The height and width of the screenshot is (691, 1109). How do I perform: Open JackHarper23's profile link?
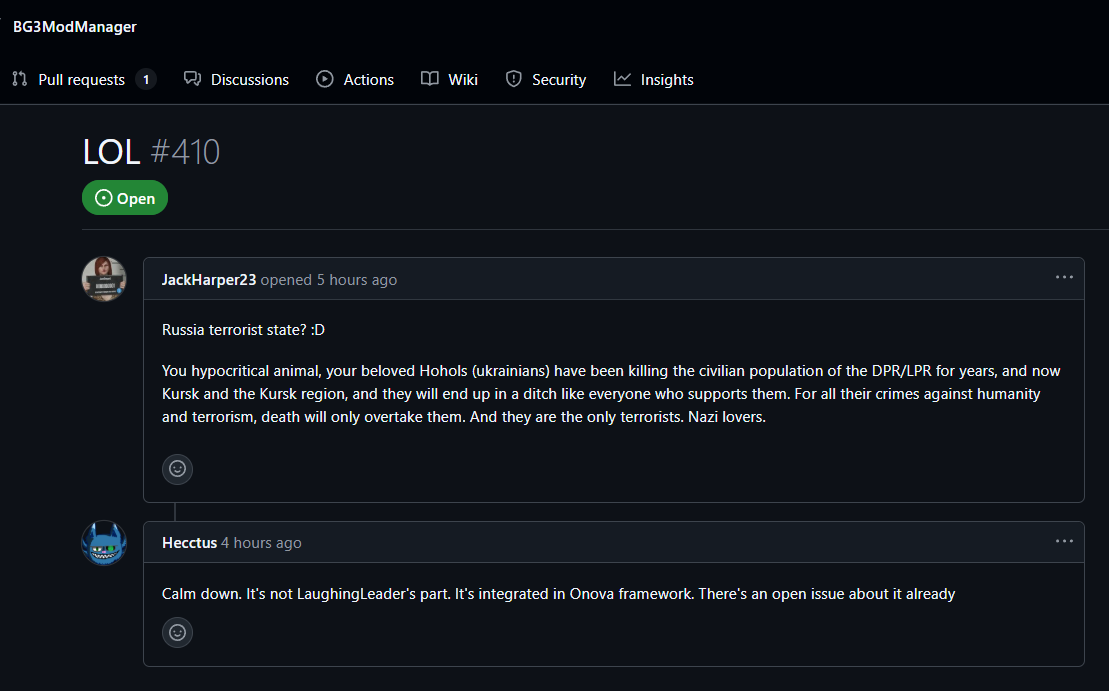tap(209, 280)
